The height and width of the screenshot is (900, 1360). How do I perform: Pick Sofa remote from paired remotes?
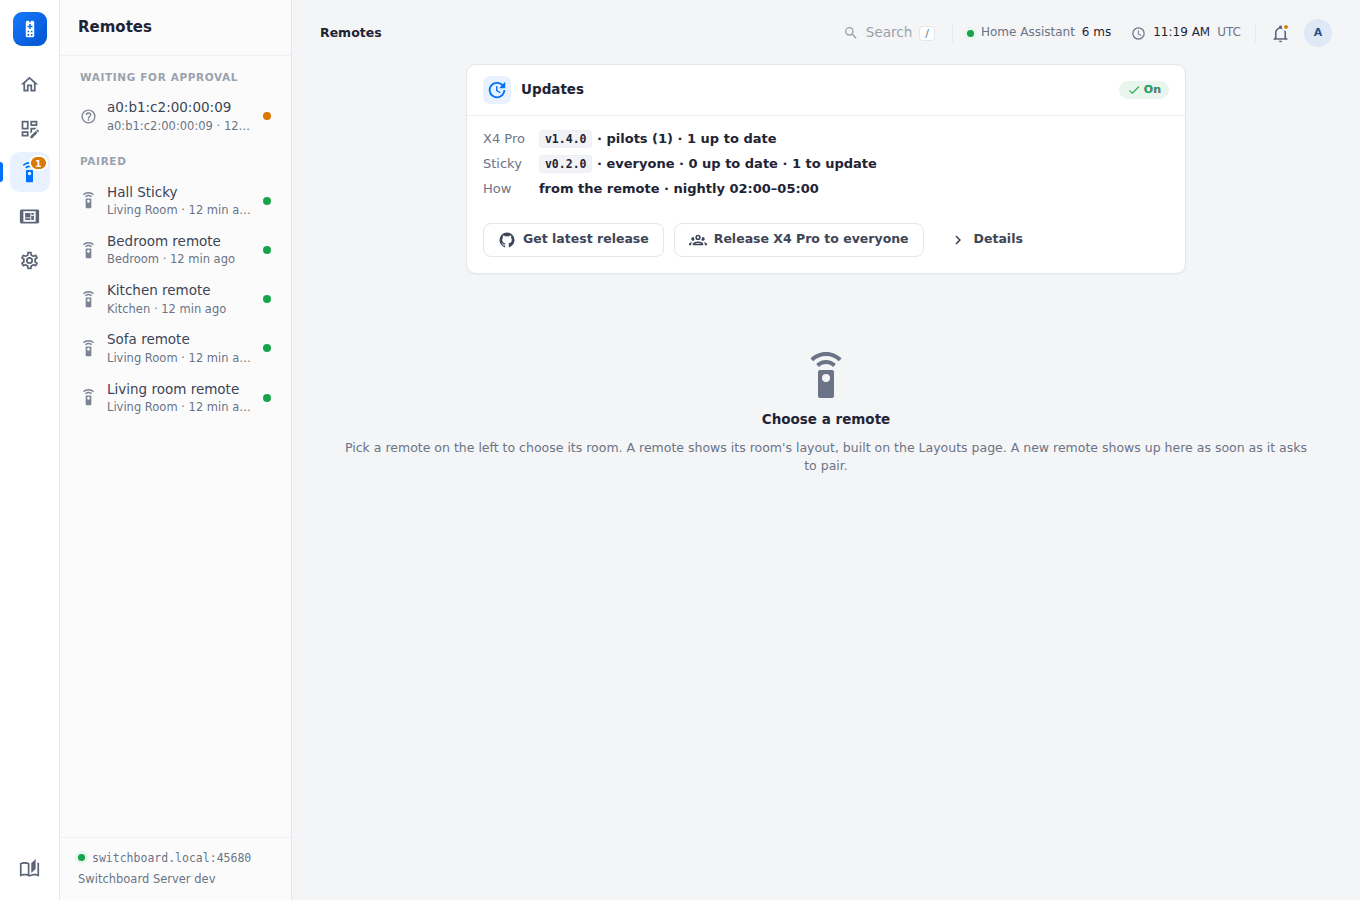[x=176, y=348]
